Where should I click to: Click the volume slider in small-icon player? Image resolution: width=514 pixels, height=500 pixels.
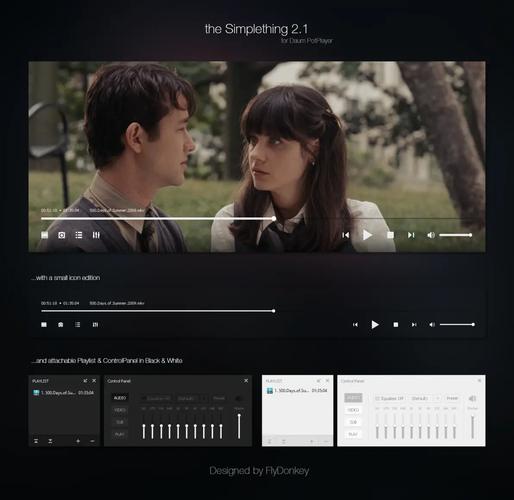[457, 325]
